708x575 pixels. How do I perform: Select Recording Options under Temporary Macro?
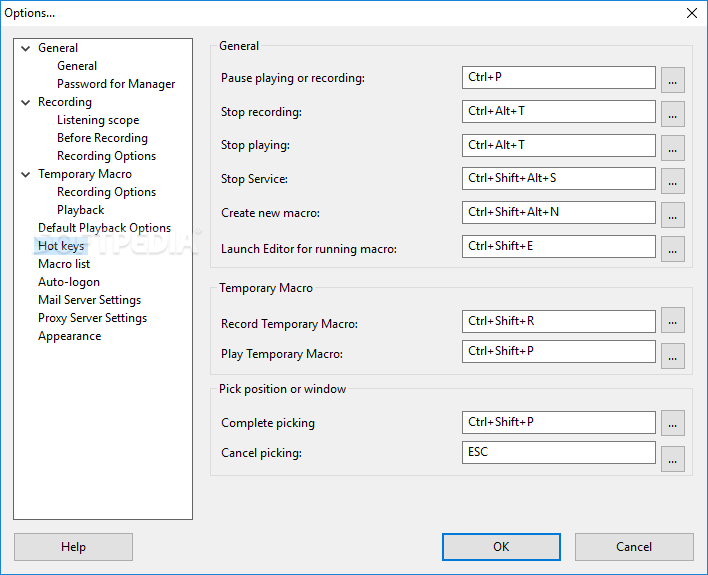click(x=107, y=192)
